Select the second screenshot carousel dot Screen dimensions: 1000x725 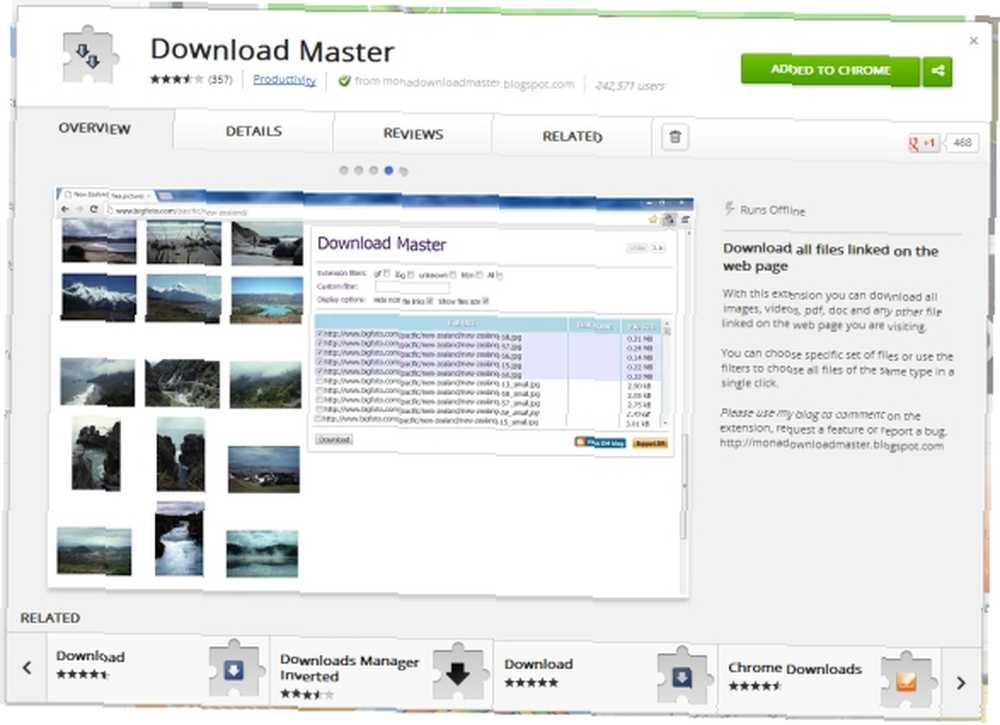click(x=358, y=170)
